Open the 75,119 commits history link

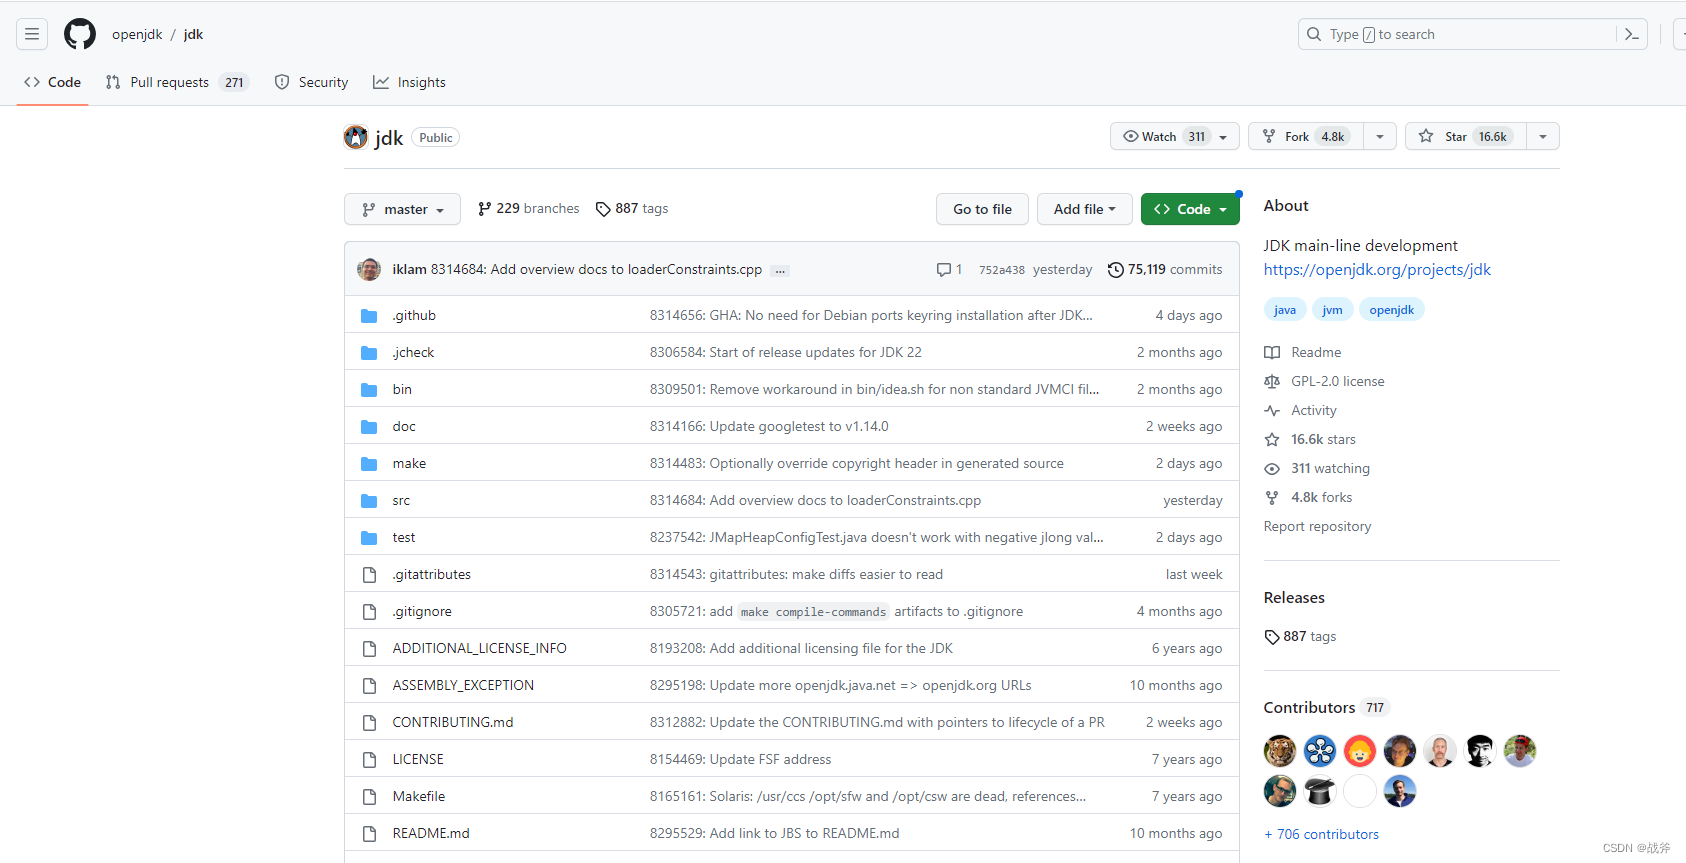click(1165, 269)
